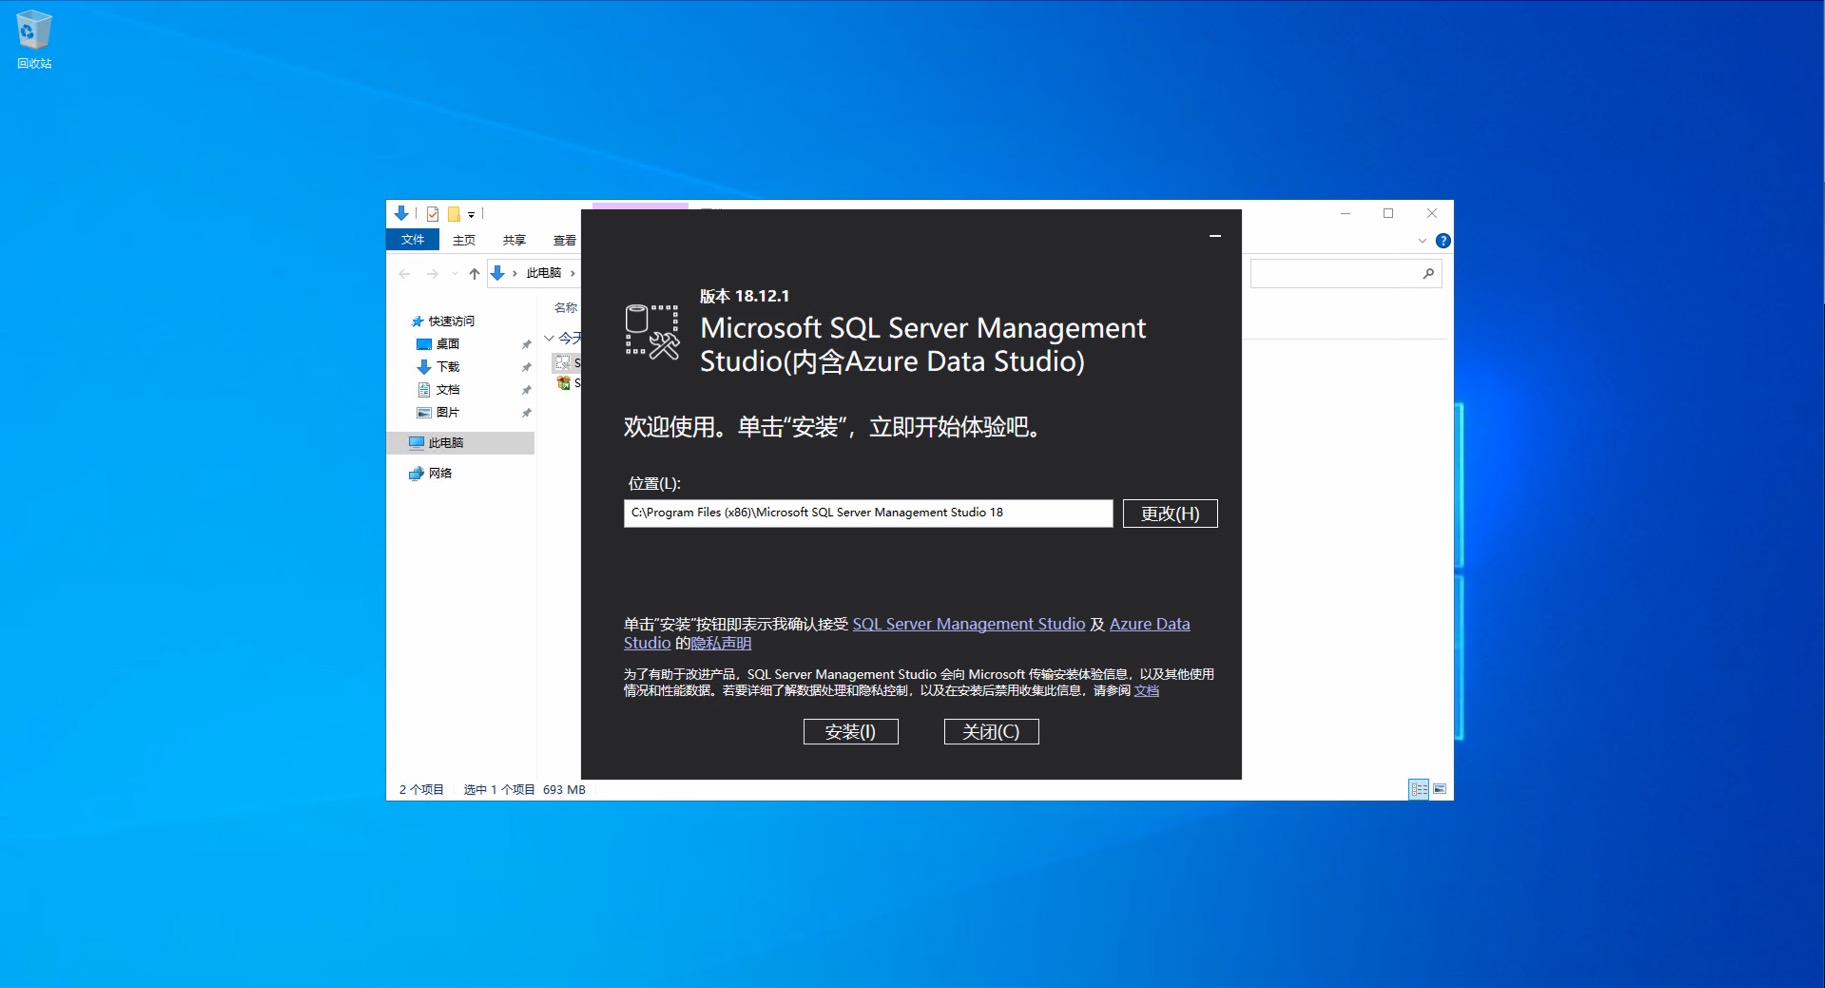
Task: Collapse the Today (今天) file group
Action: coord(549,338)
